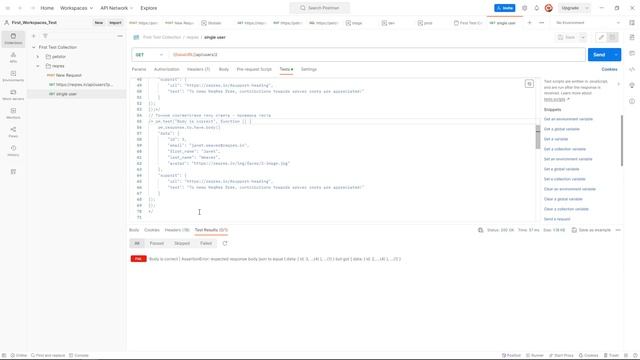Open response Body tab
The height and width of the screenshot is (360, 640).
134,230
